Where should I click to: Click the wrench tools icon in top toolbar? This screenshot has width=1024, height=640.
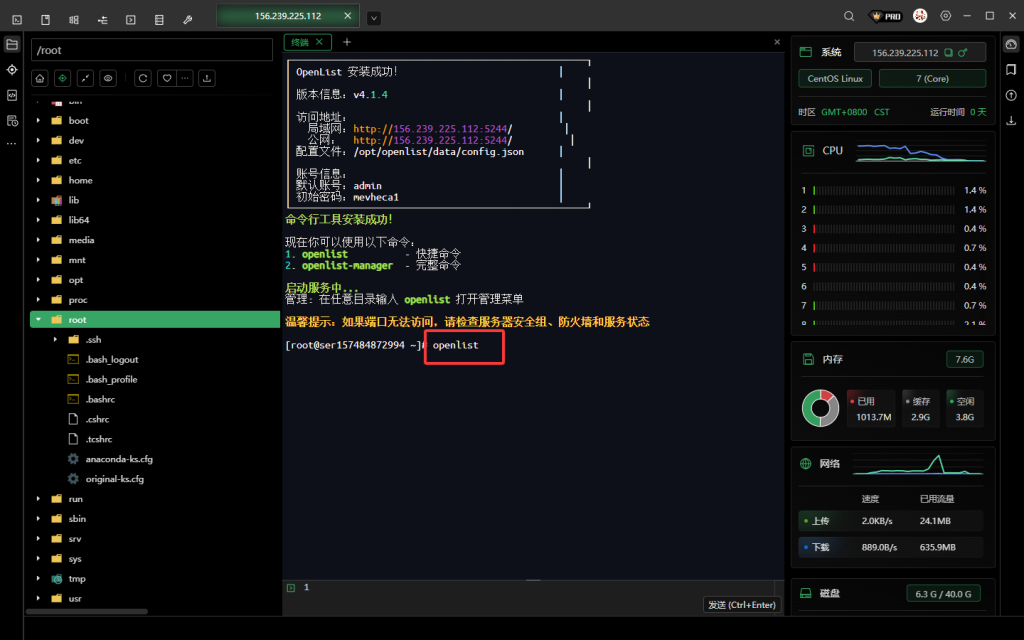188,19
